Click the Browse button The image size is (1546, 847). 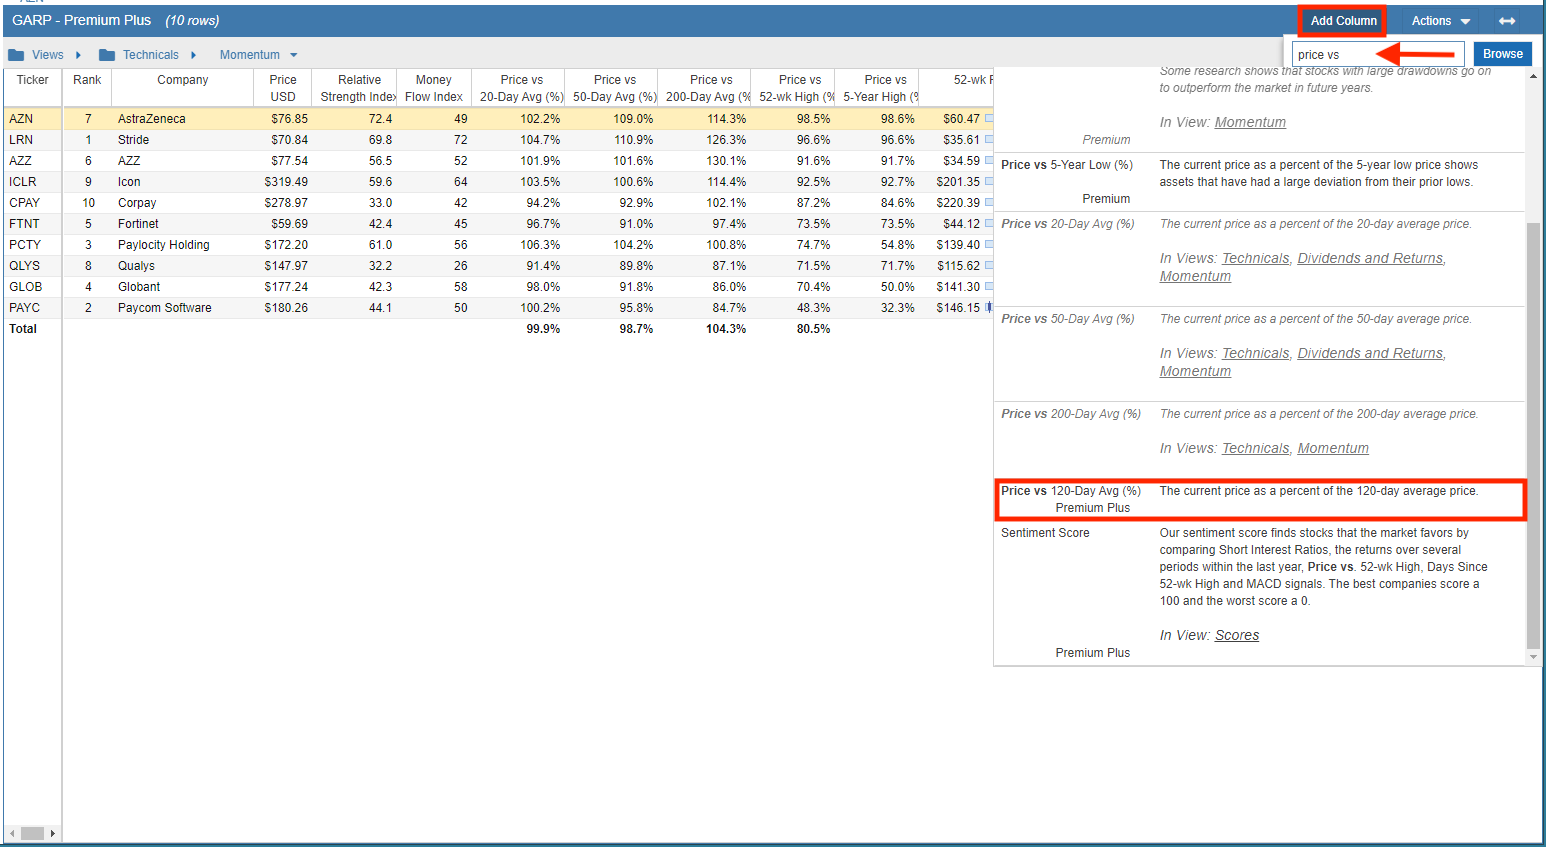click(1502, 54)
